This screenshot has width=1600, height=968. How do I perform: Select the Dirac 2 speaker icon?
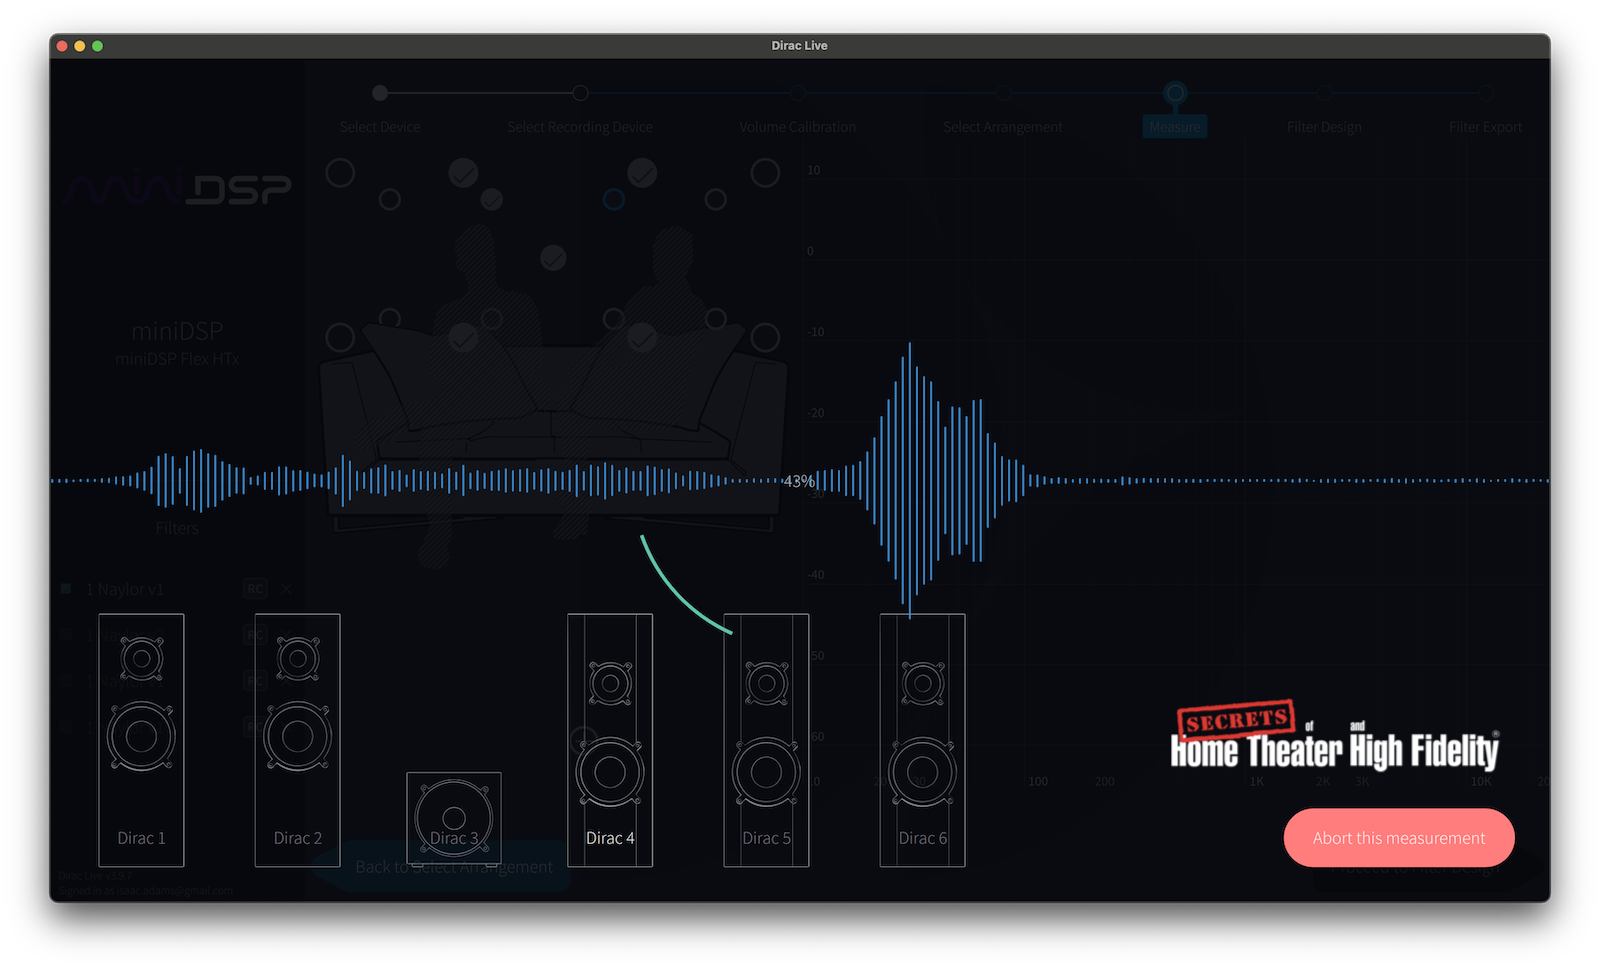[x=297, y=740]
